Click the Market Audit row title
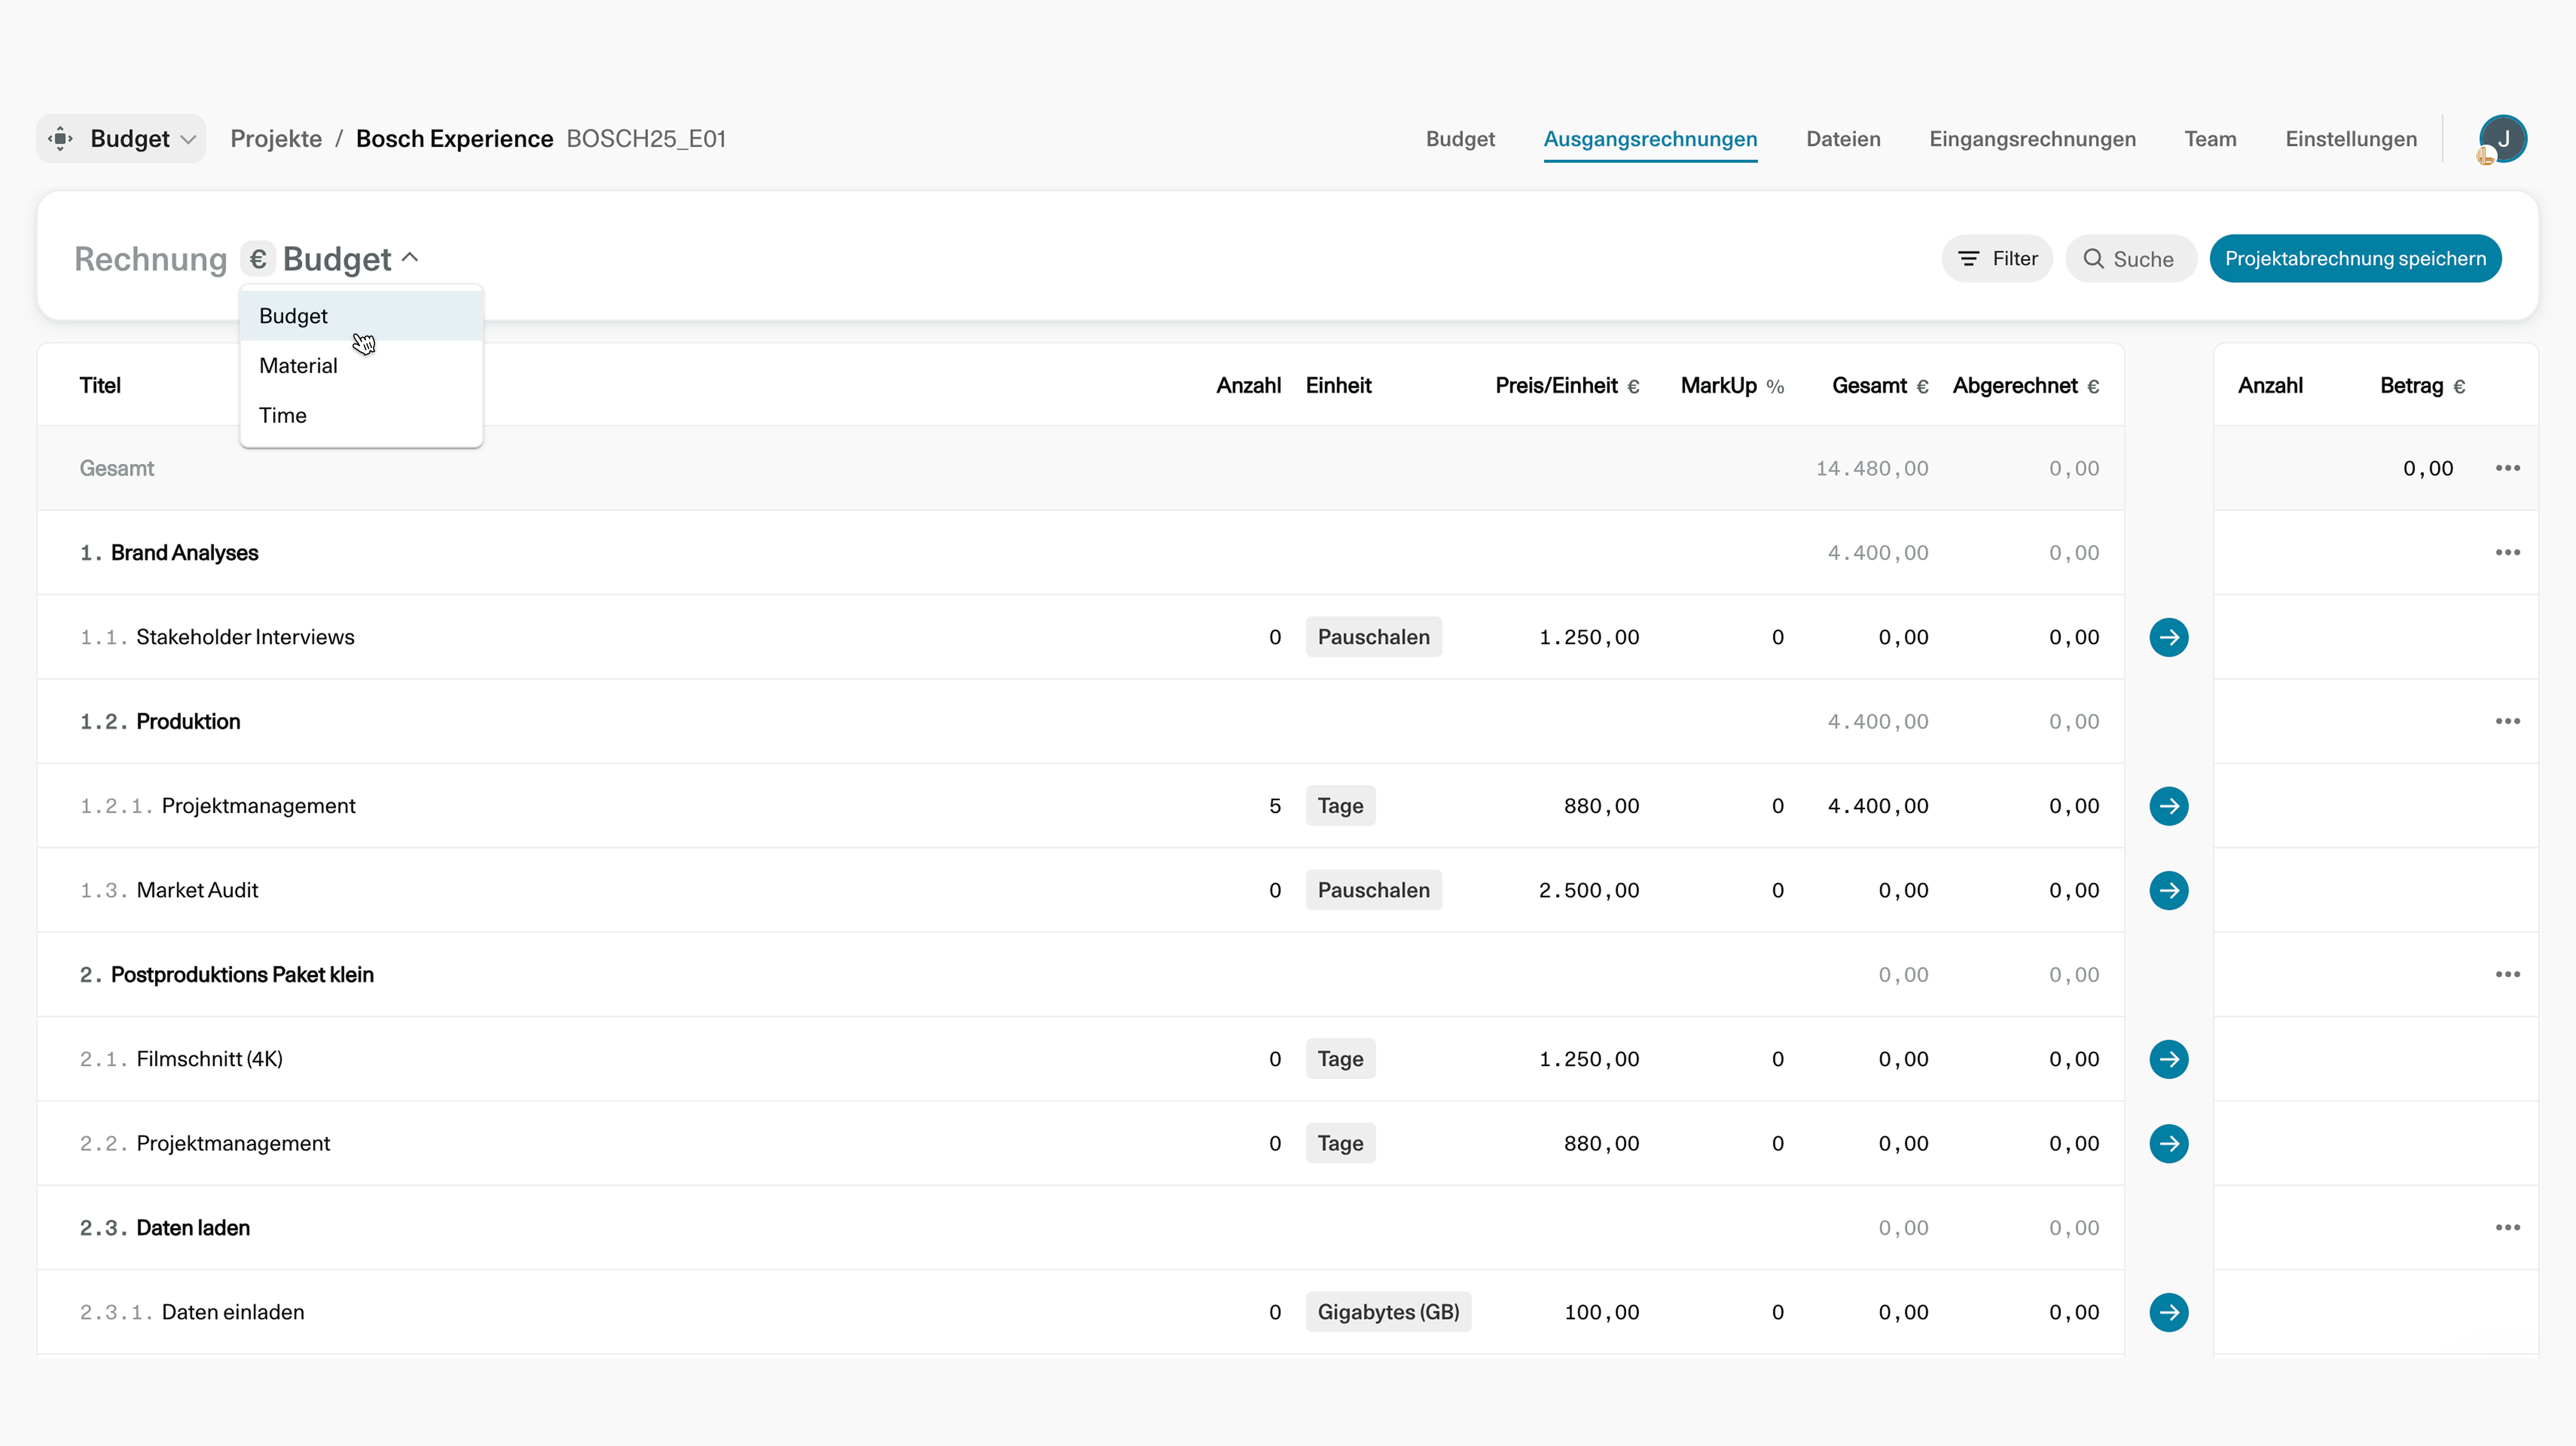 tap(197, 890)
